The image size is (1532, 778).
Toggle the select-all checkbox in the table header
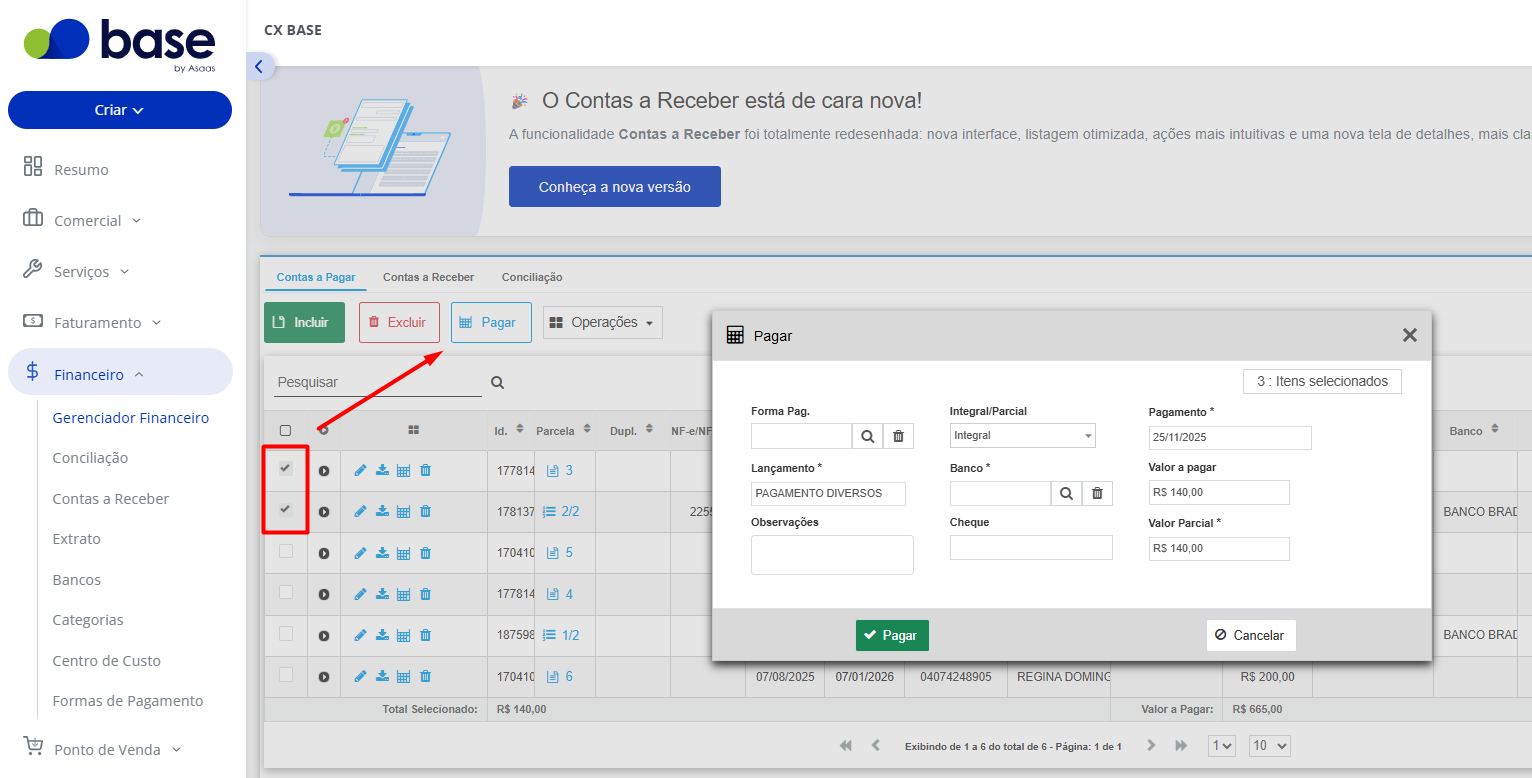pos(285,430)
